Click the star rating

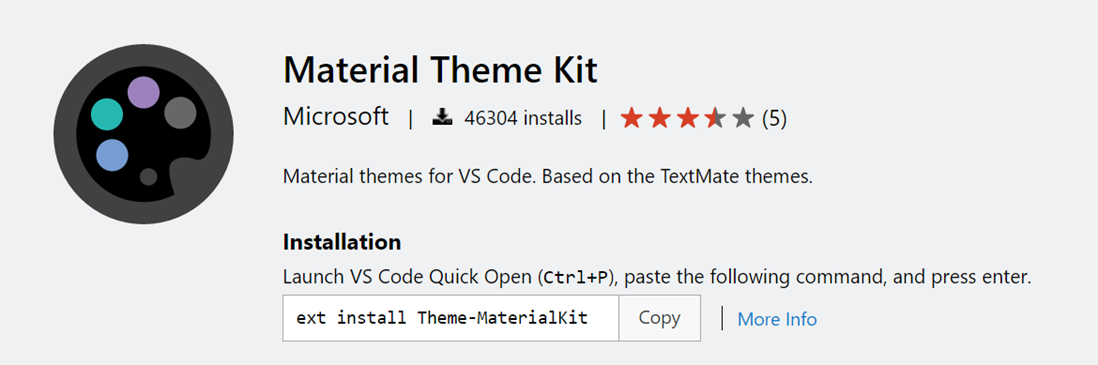point(687,118)
